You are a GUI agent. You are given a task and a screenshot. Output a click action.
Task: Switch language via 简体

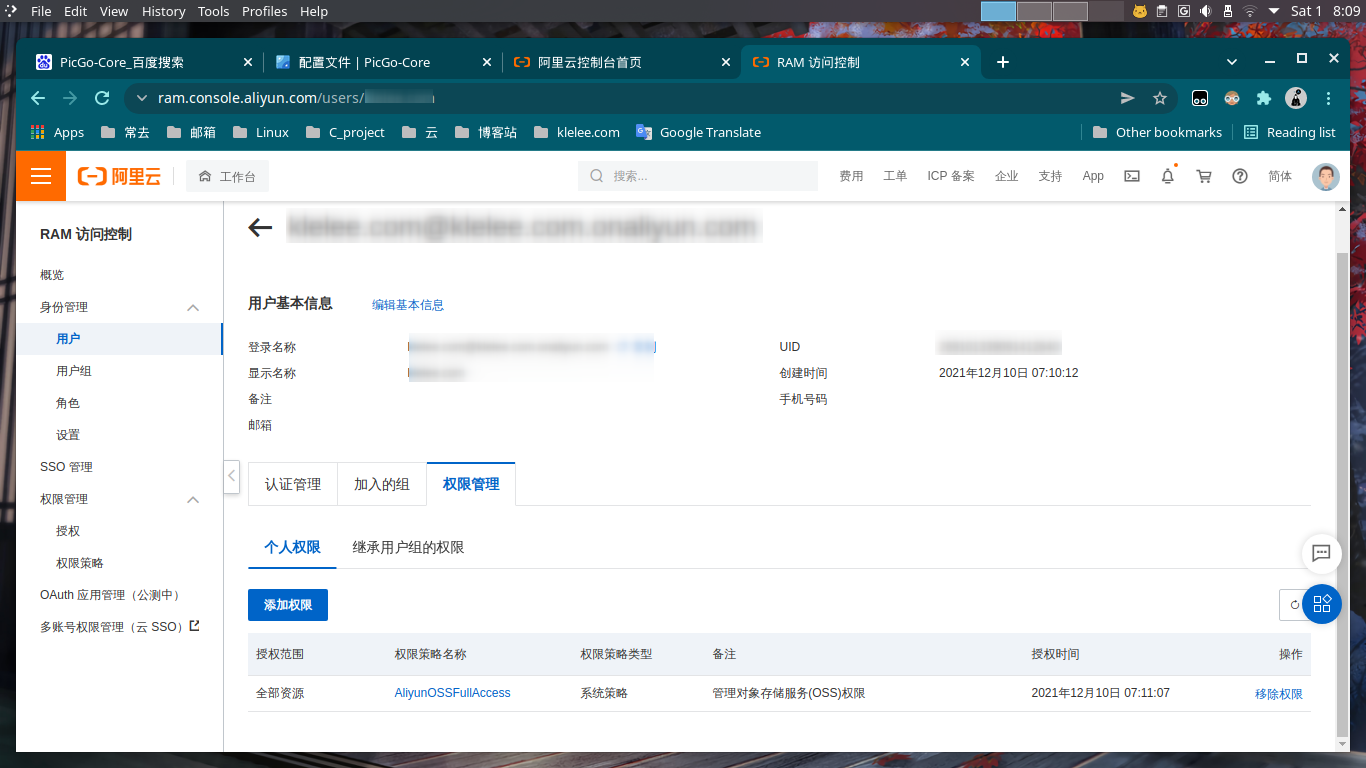[x=1280, y=176]
